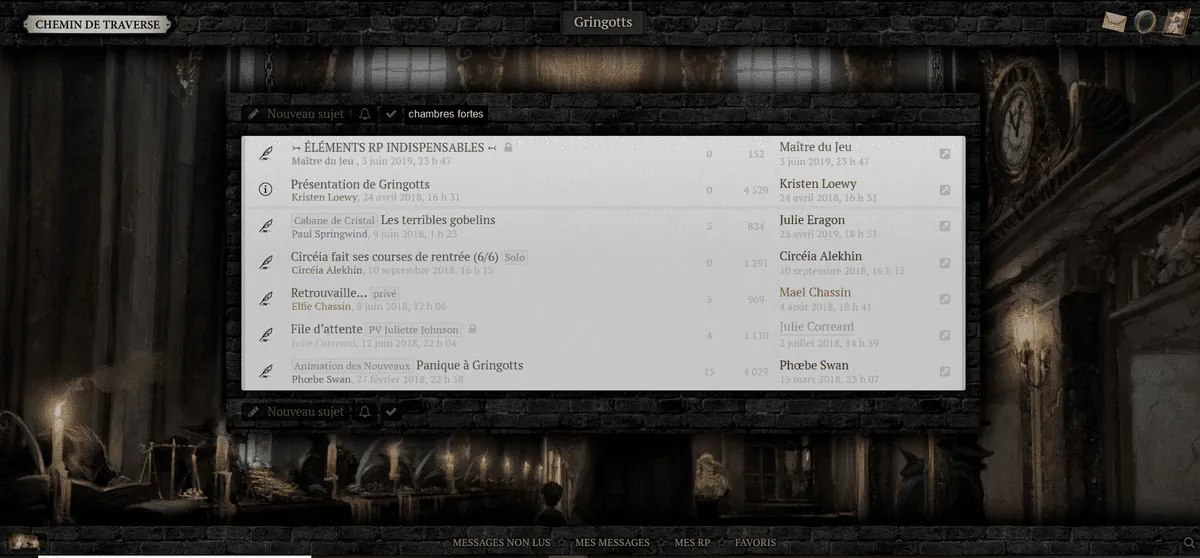Click the Solo tag

pyautogui.click(x=515, y=258)
